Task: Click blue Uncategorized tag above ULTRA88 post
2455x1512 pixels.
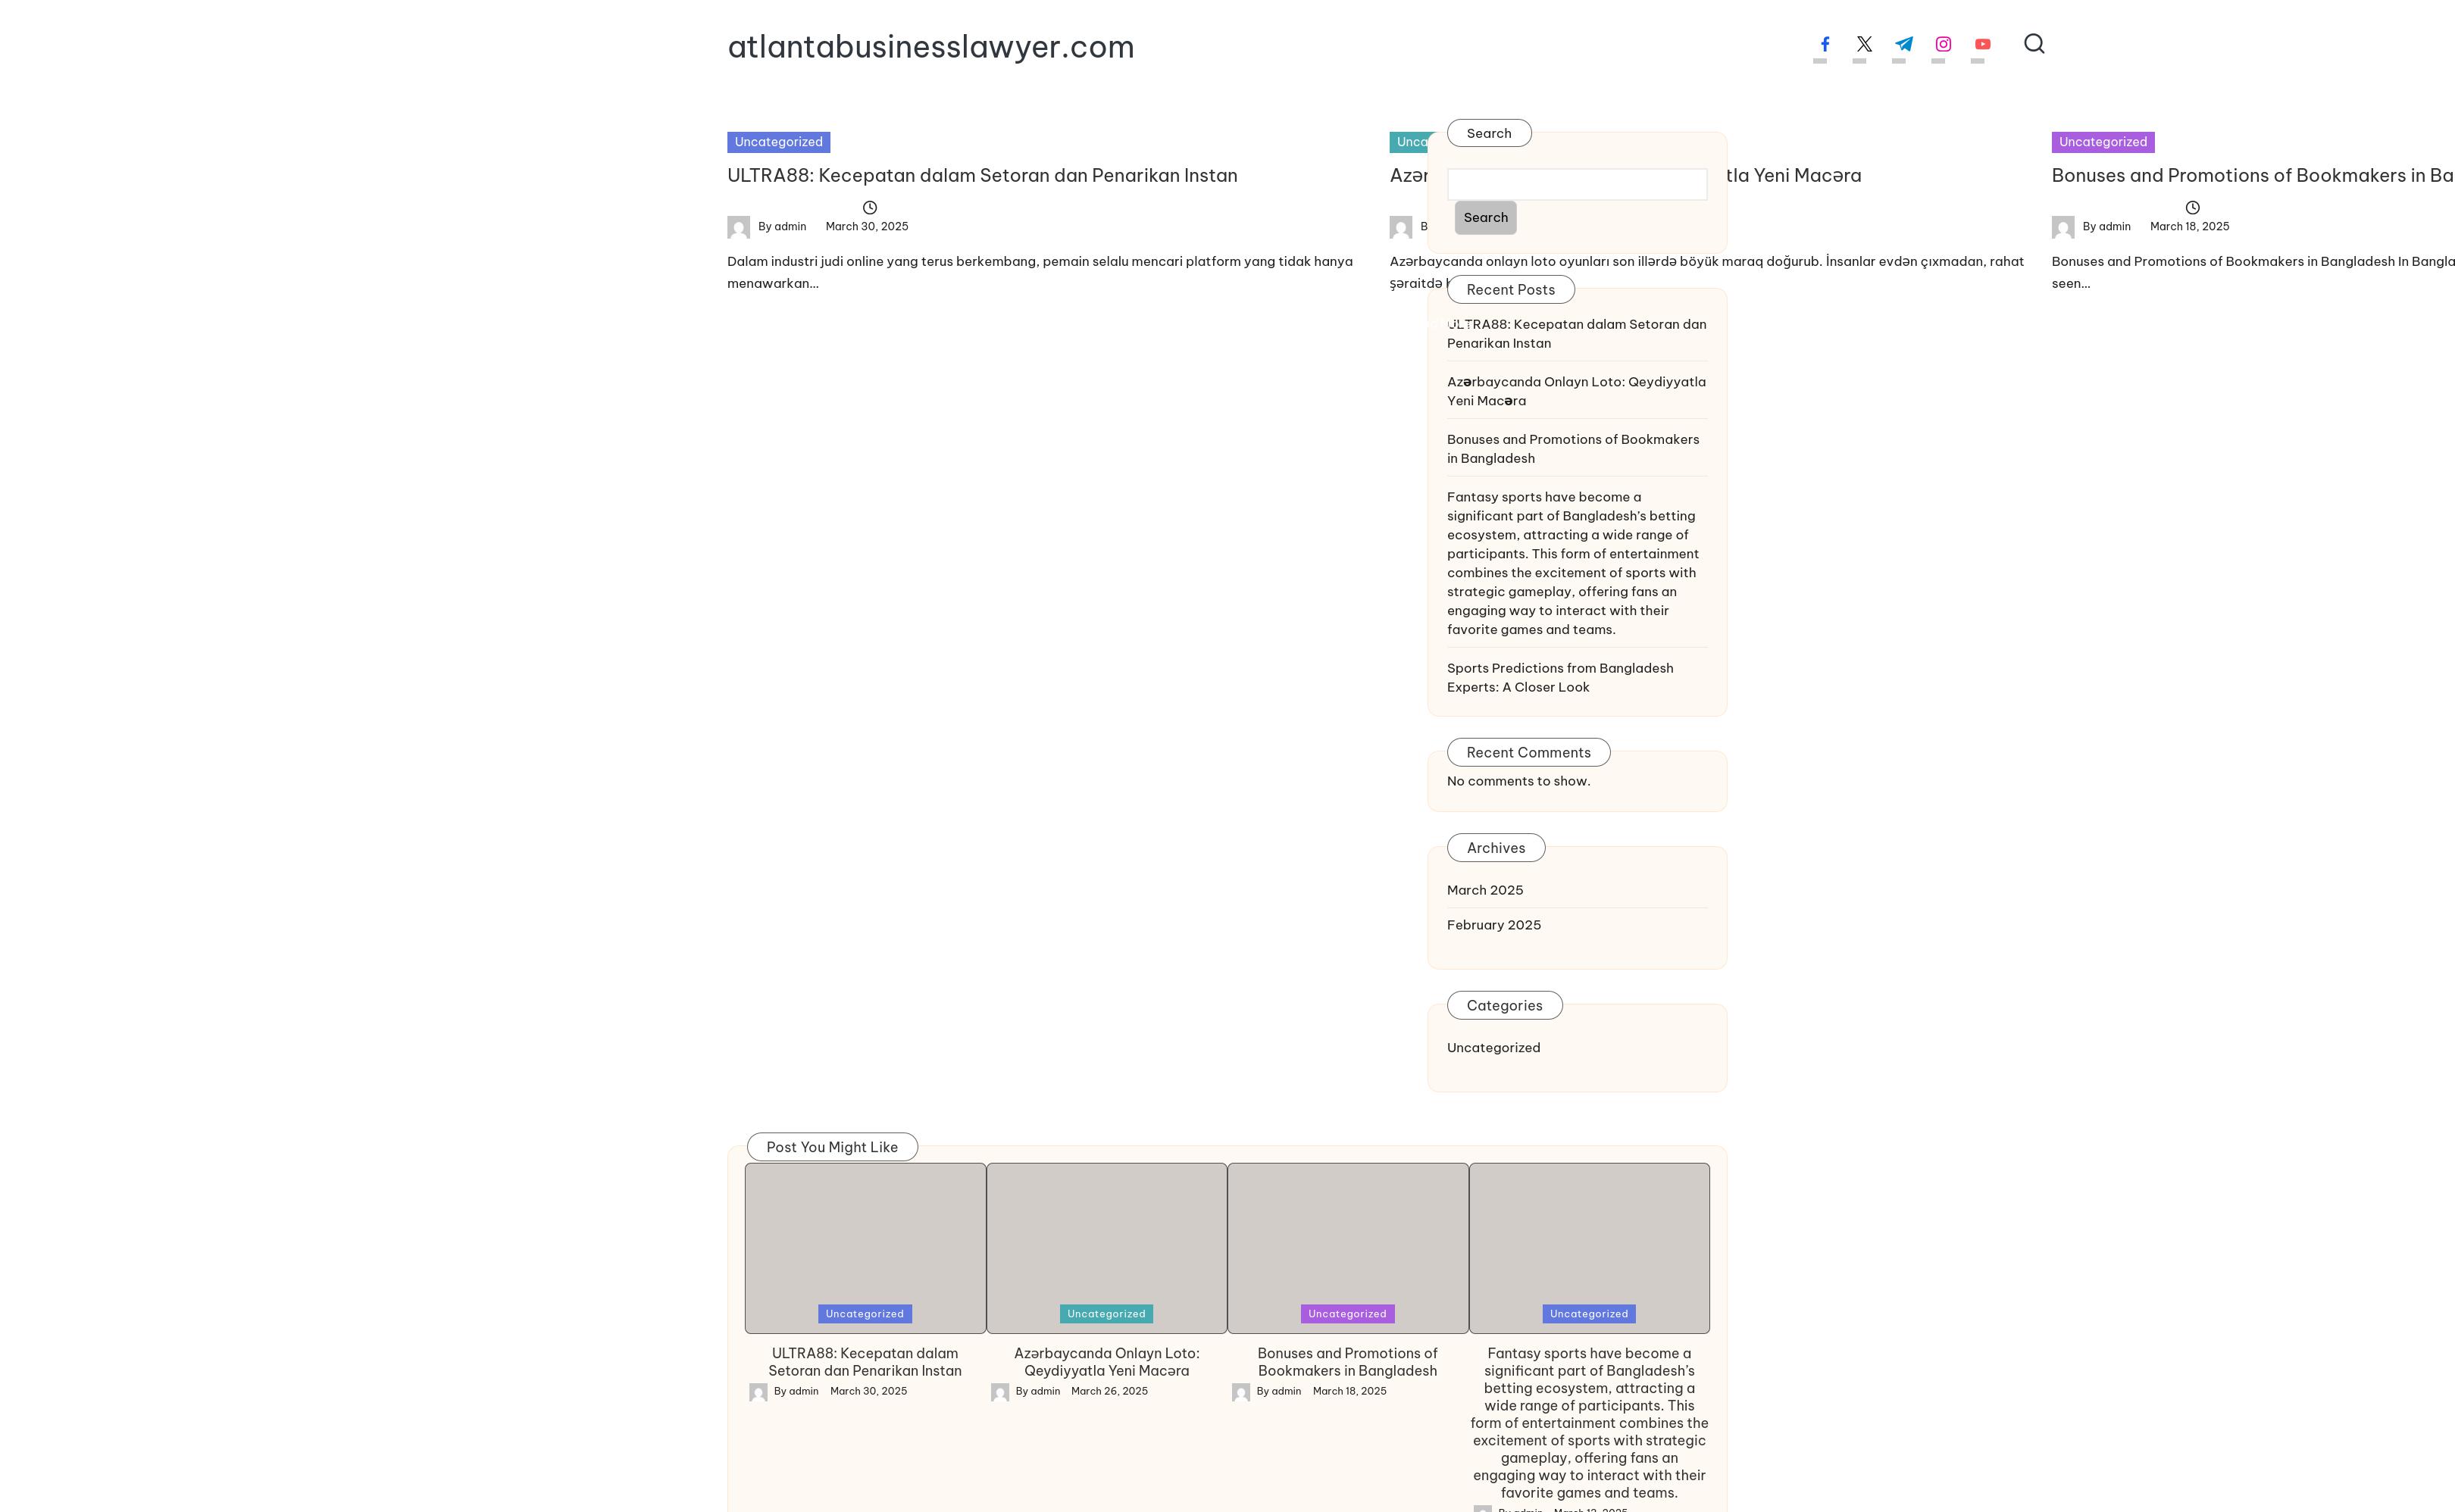Action: pyautogui.click(x=778, y=142)
